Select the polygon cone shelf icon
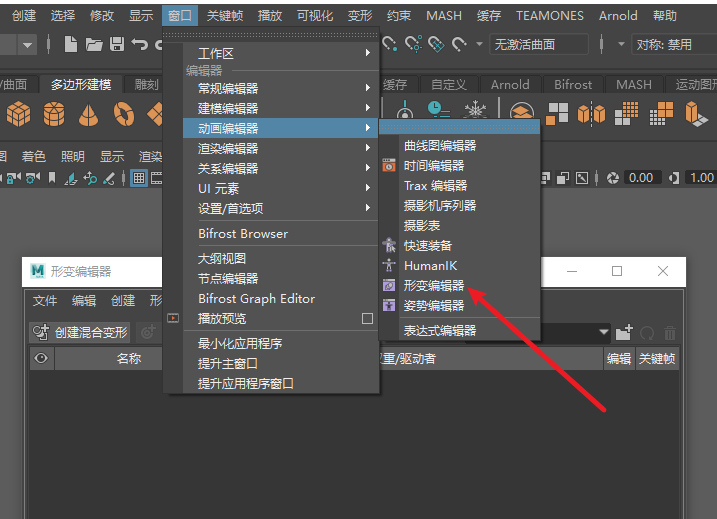The width and height of the screenshot is (717, 519). click(x=89, y=114)
